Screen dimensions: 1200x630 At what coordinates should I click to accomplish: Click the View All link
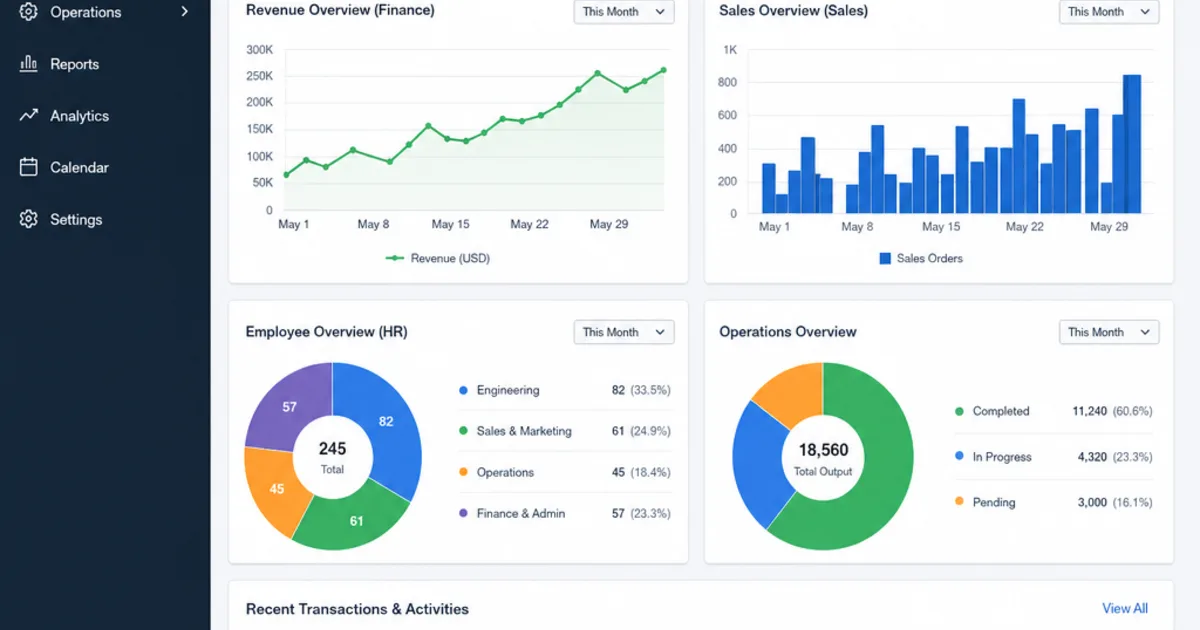[1125, 608]
